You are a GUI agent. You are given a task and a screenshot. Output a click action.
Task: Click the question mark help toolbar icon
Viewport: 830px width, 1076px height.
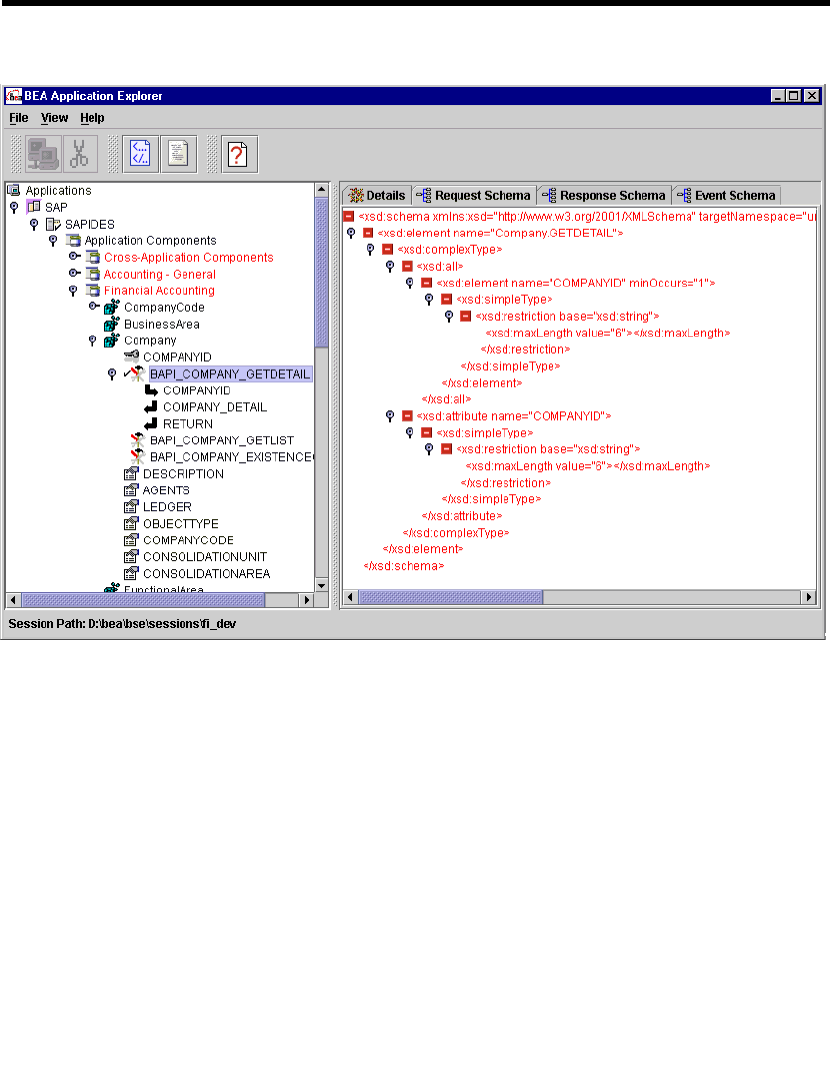(x=238, y=154)
